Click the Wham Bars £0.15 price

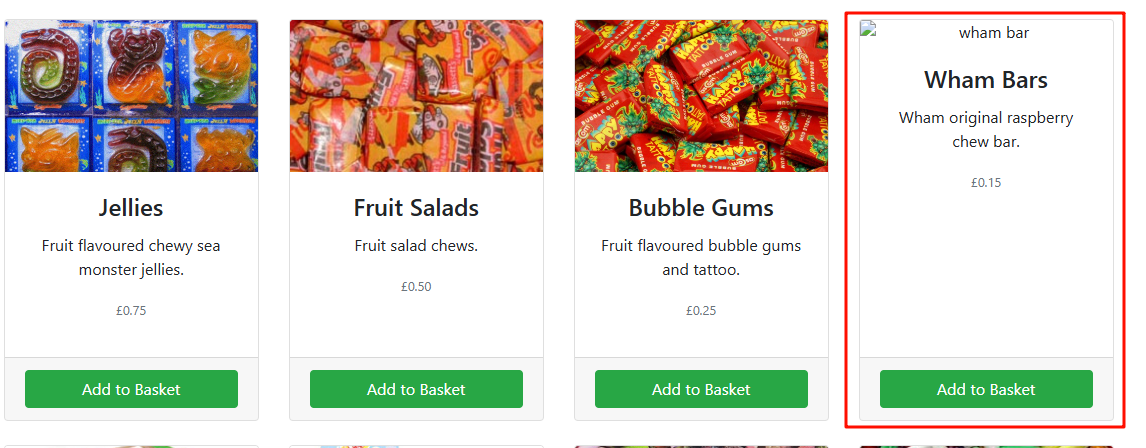986,183
